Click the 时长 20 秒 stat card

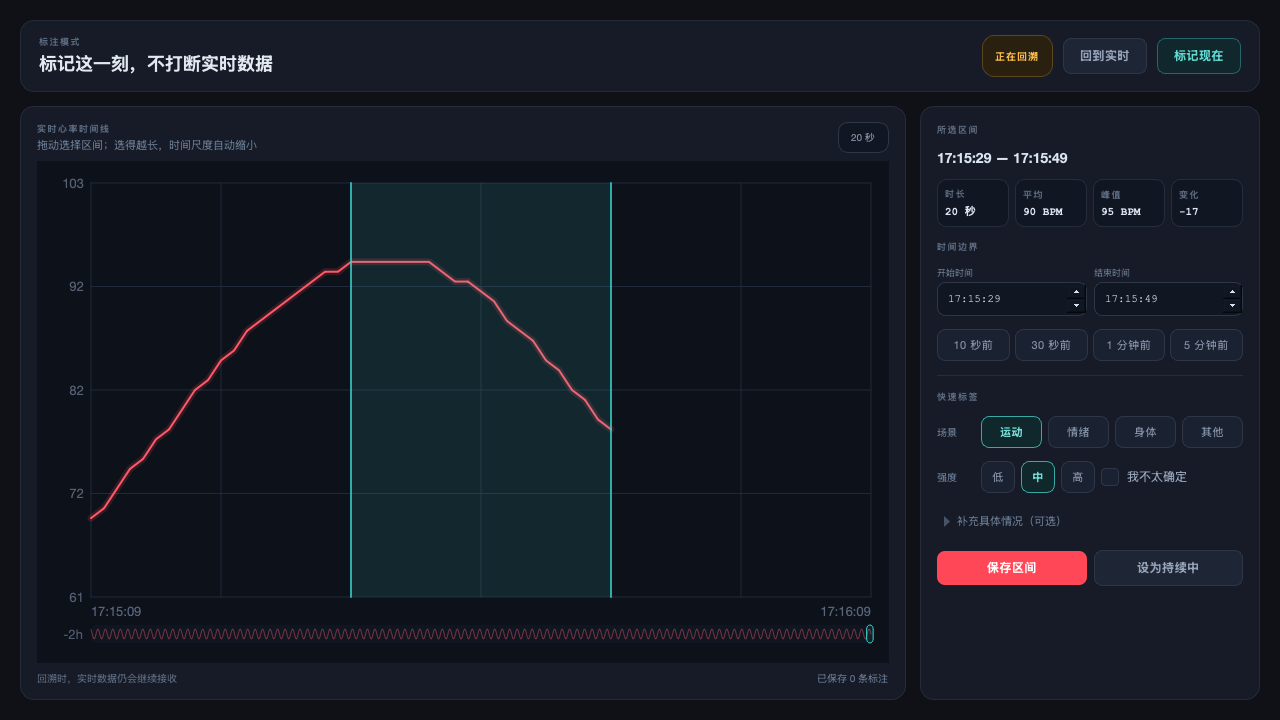point(973,203)
